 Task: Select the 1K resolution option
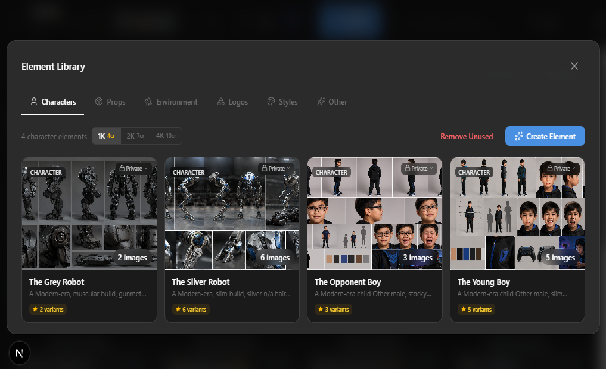pos(106,136)
